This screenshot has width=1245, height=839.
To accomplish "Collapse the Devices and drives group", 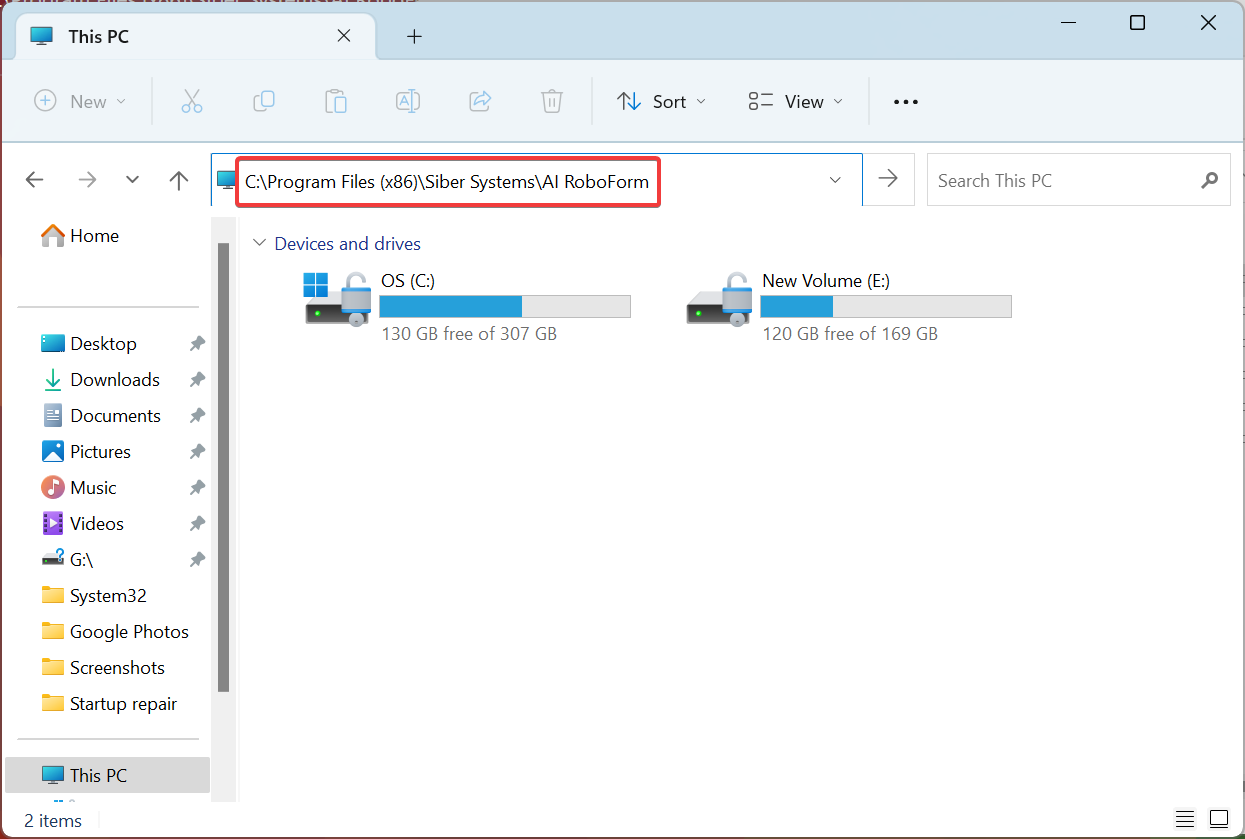I will (x=260, y=243).
